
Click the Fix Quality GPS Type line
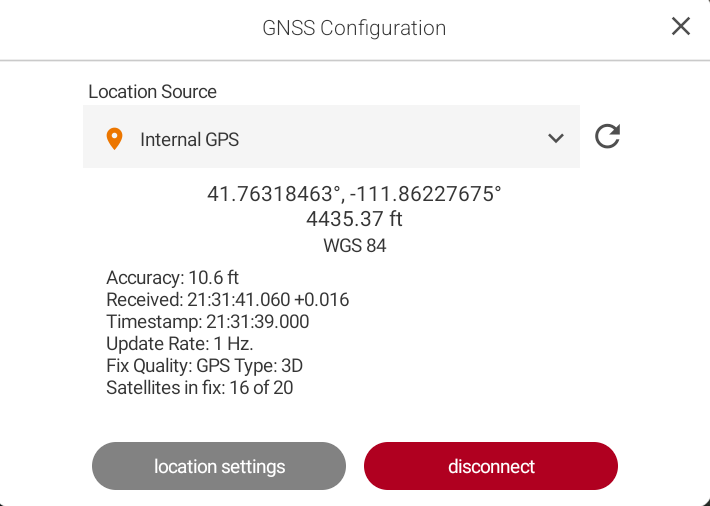pyautogui.click(x=204, y=366)
